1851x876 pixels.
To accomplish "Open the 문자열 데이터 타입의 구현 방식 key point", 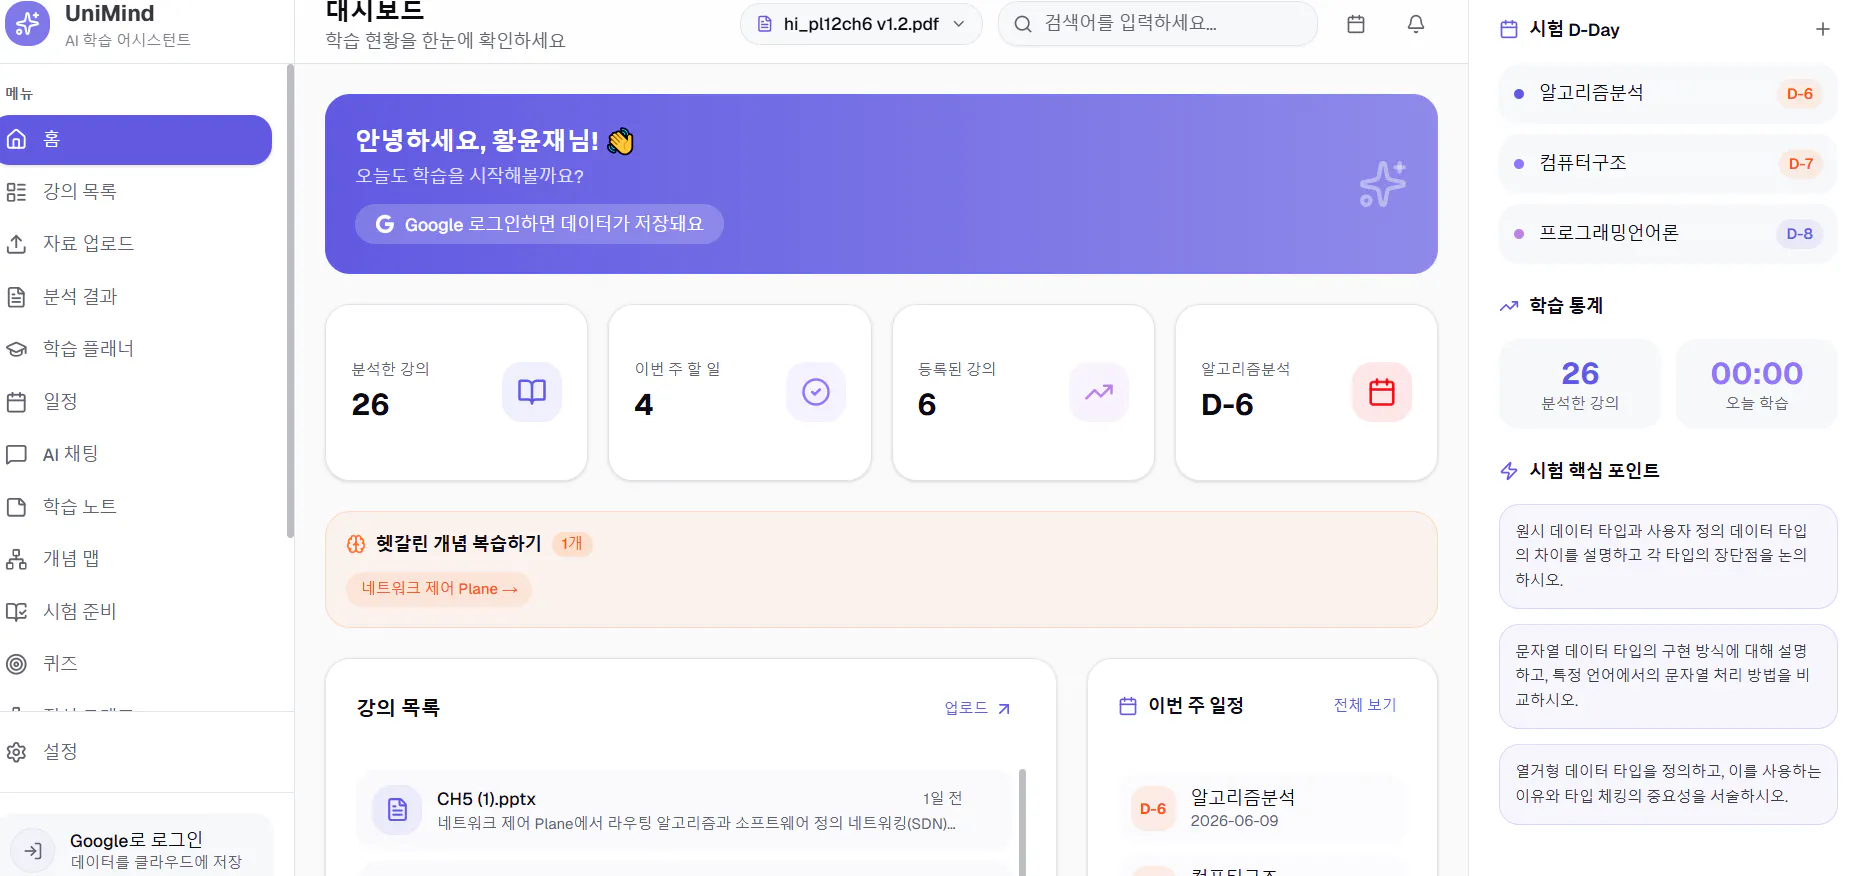I will [x=1668, y=676].
